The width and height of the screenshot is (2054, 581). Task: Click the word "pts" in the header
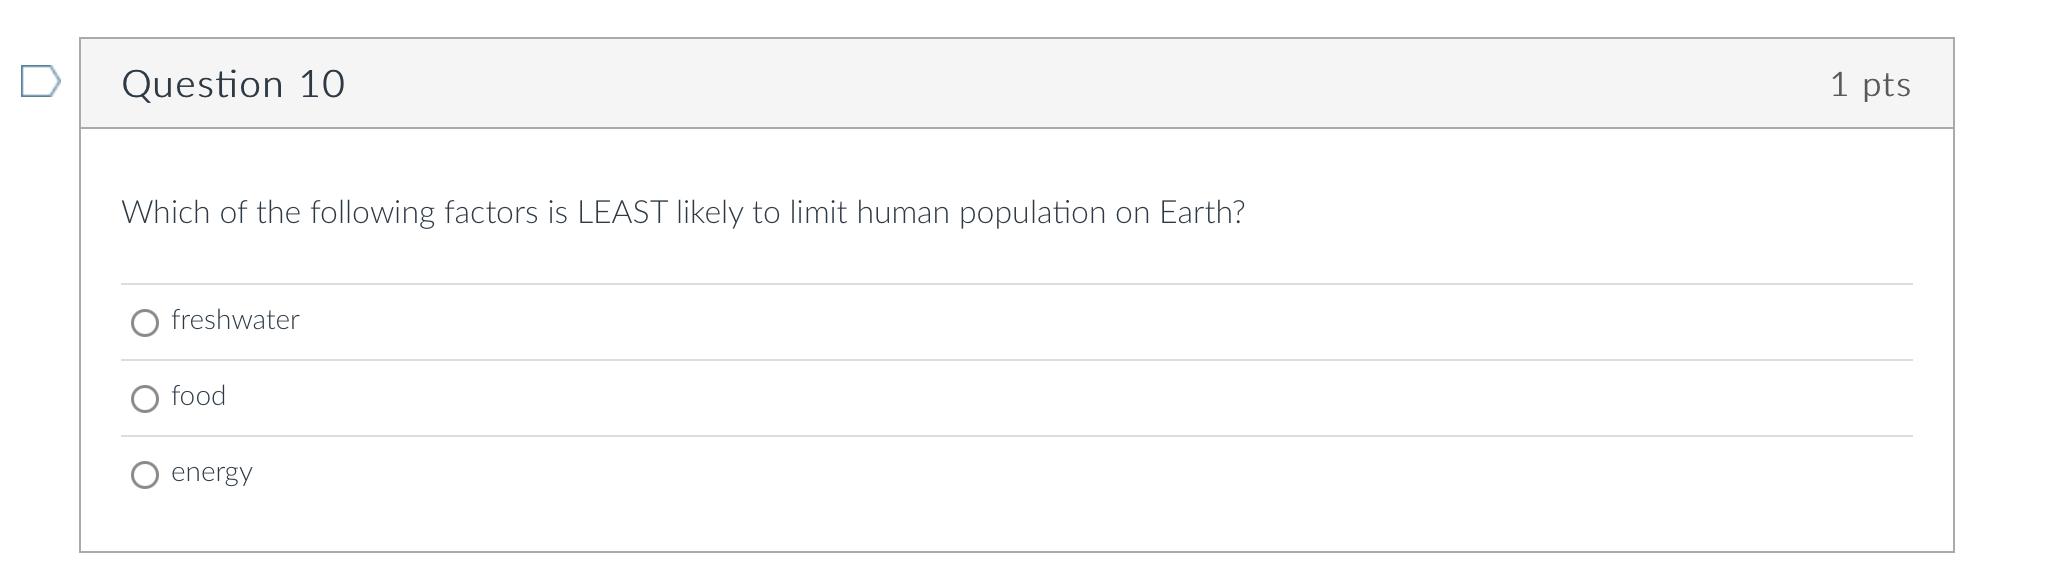[x=1886, y=84]
